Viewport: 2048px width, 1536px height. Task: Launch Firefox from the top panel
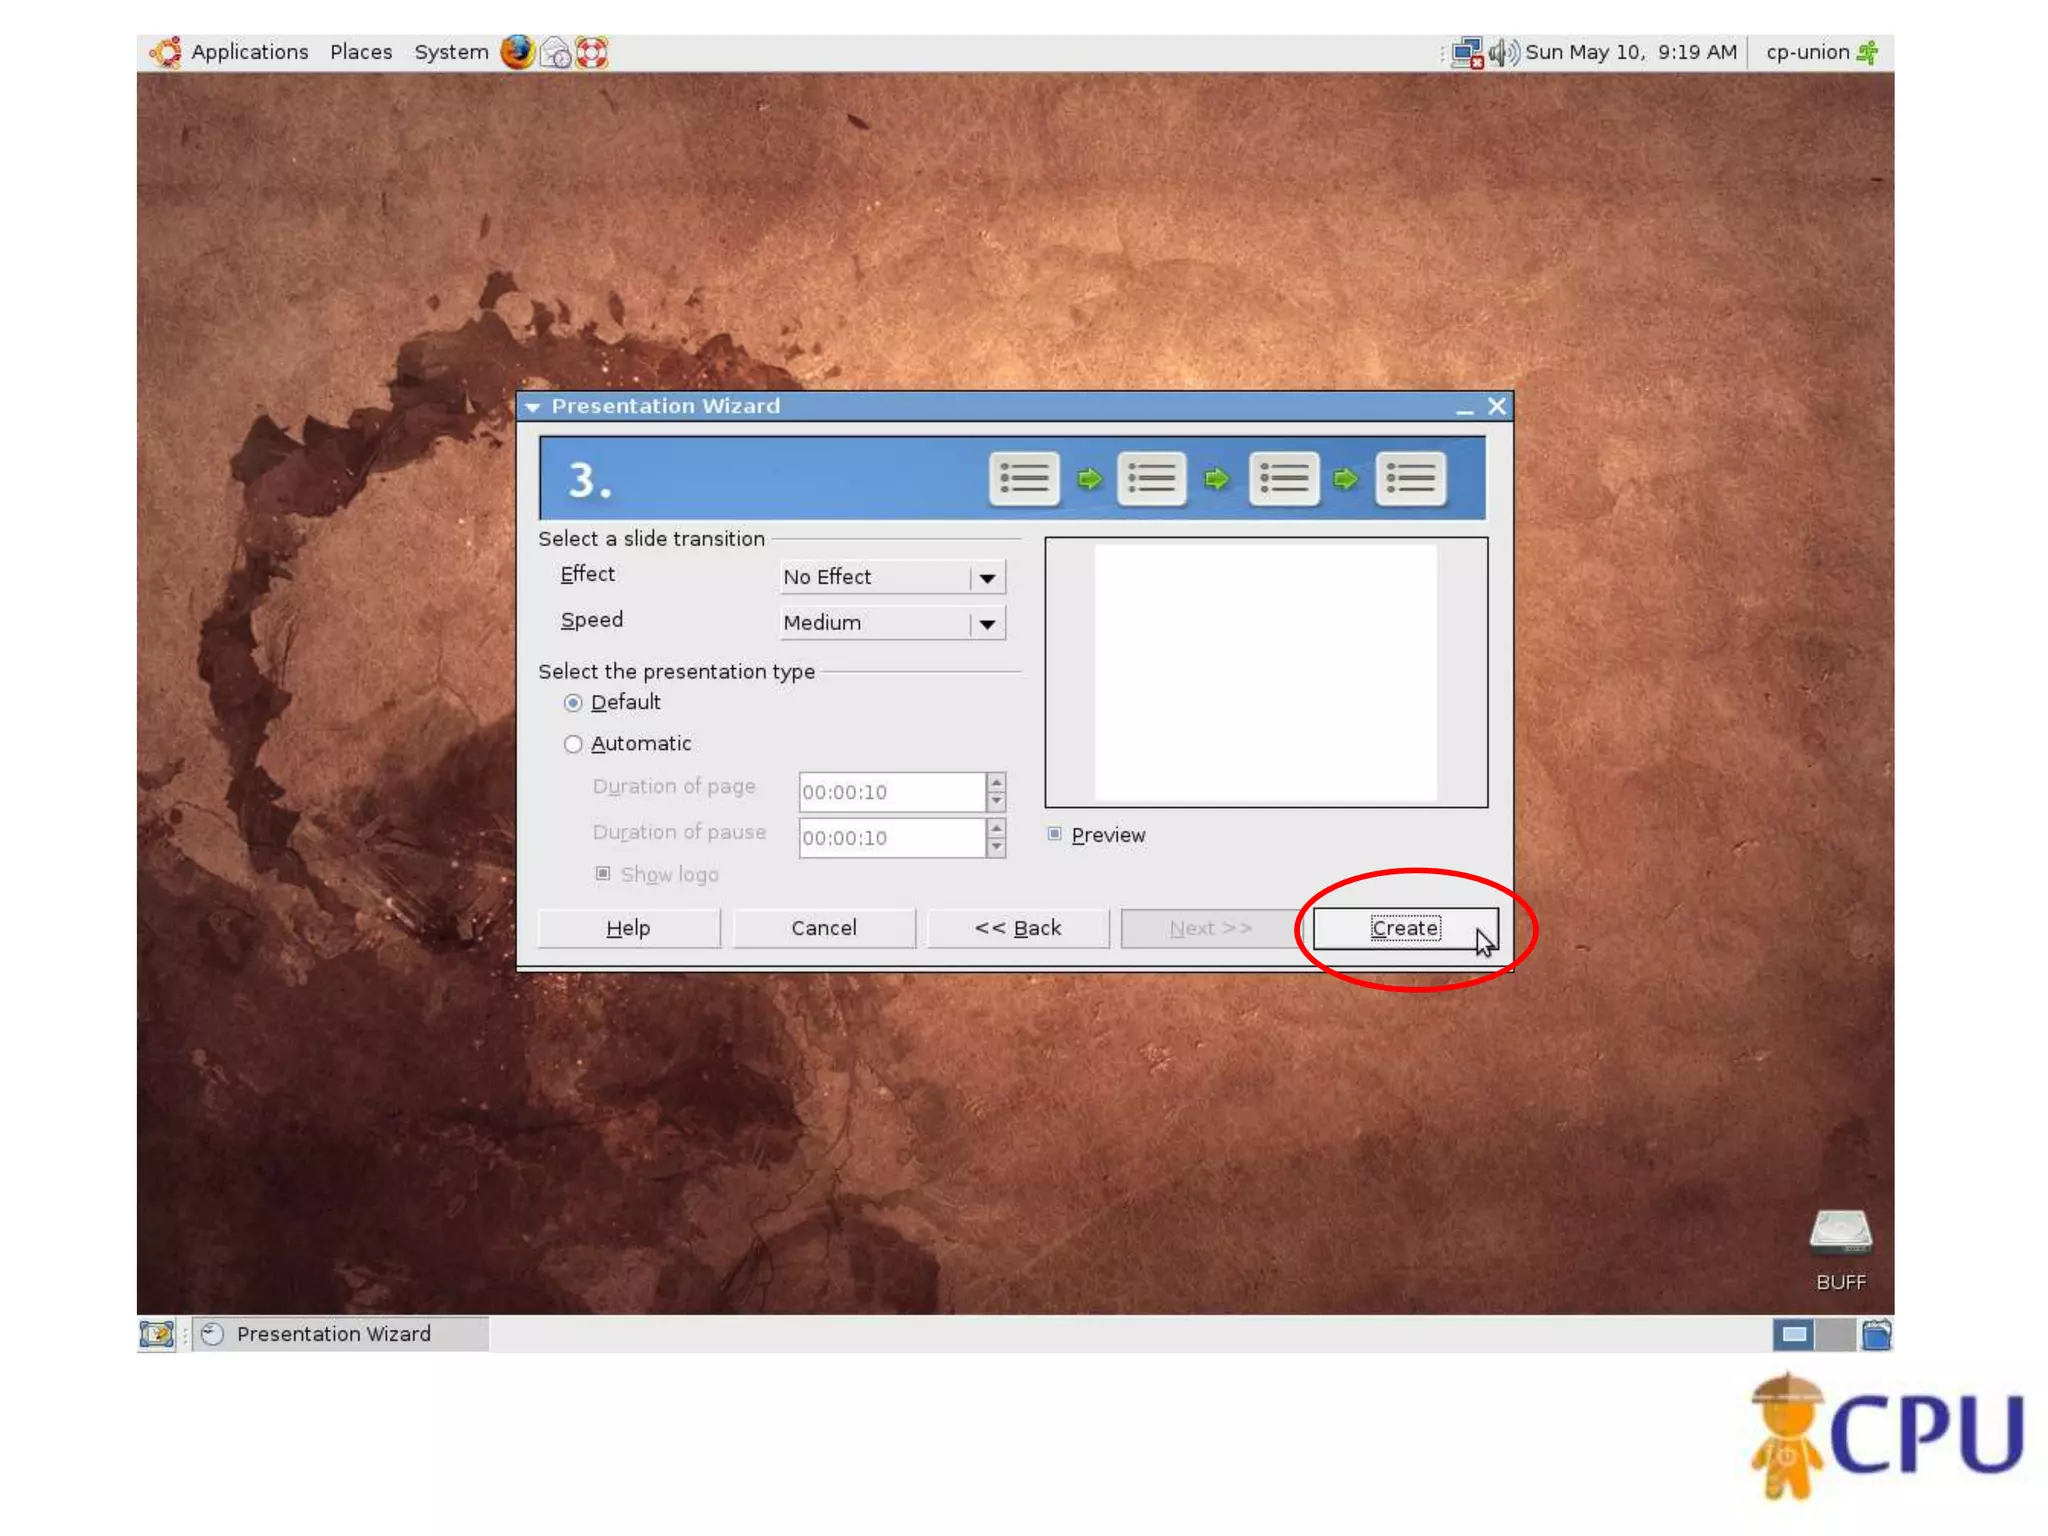click(517, 52)
